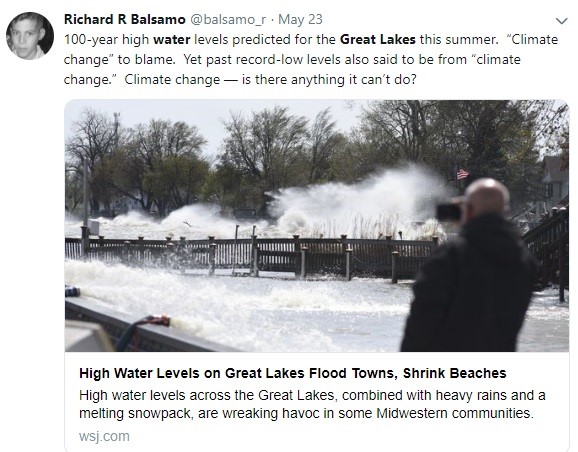Select the bold Great Lakes keyword in tweet
Image resolution: width=578 pixels, height=452 pixels.
[377, 39]
